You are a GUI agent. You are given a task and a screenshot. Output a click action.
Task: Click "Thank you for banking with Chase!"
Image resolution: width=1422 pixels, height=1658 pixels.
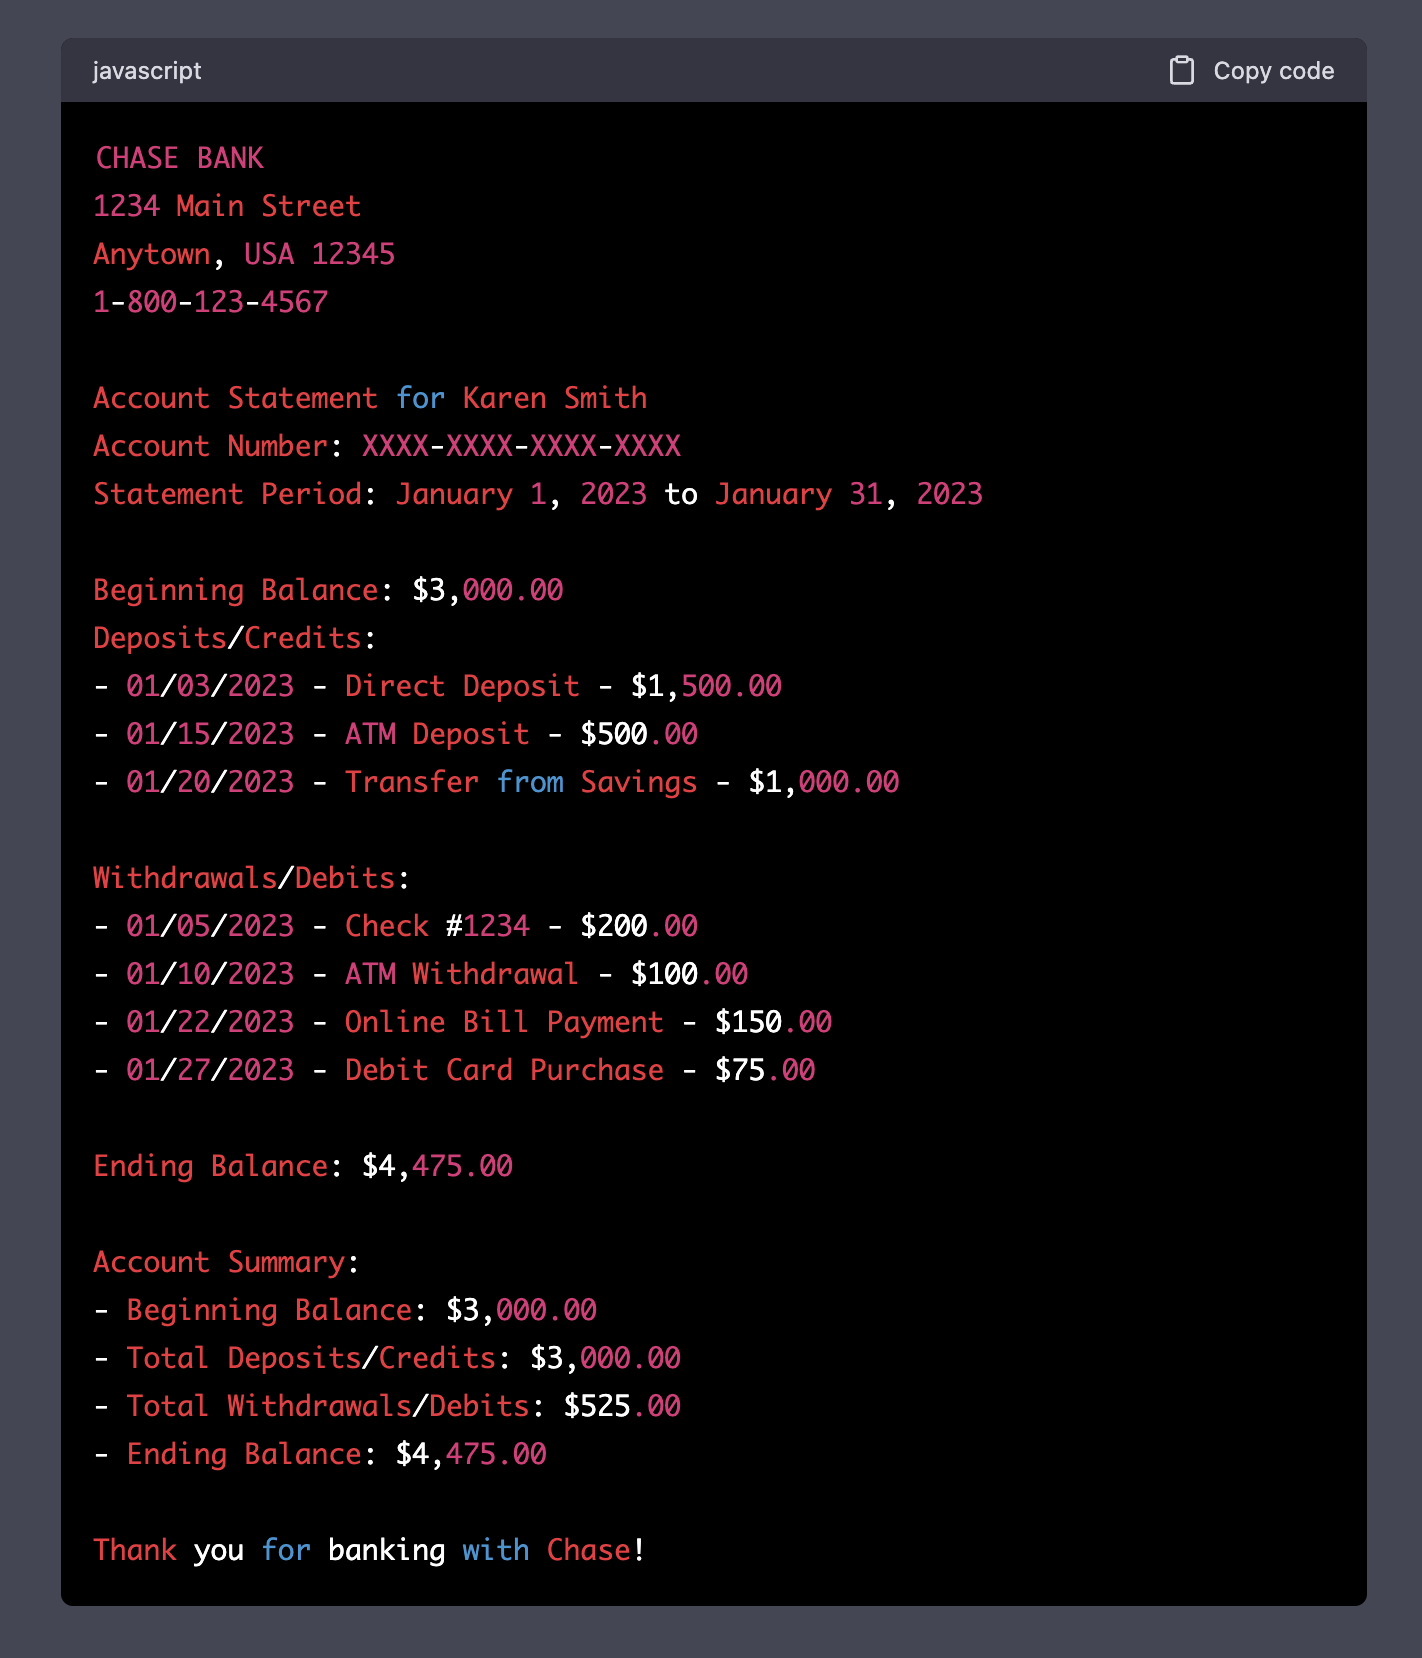pos(370,1550)
